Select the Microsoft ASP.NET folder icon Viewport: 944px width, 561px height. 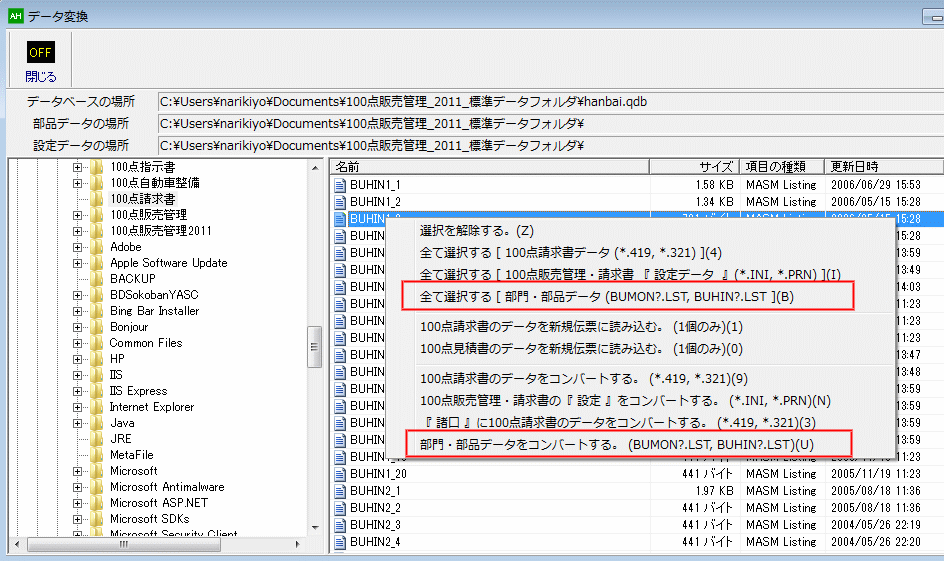96,503
